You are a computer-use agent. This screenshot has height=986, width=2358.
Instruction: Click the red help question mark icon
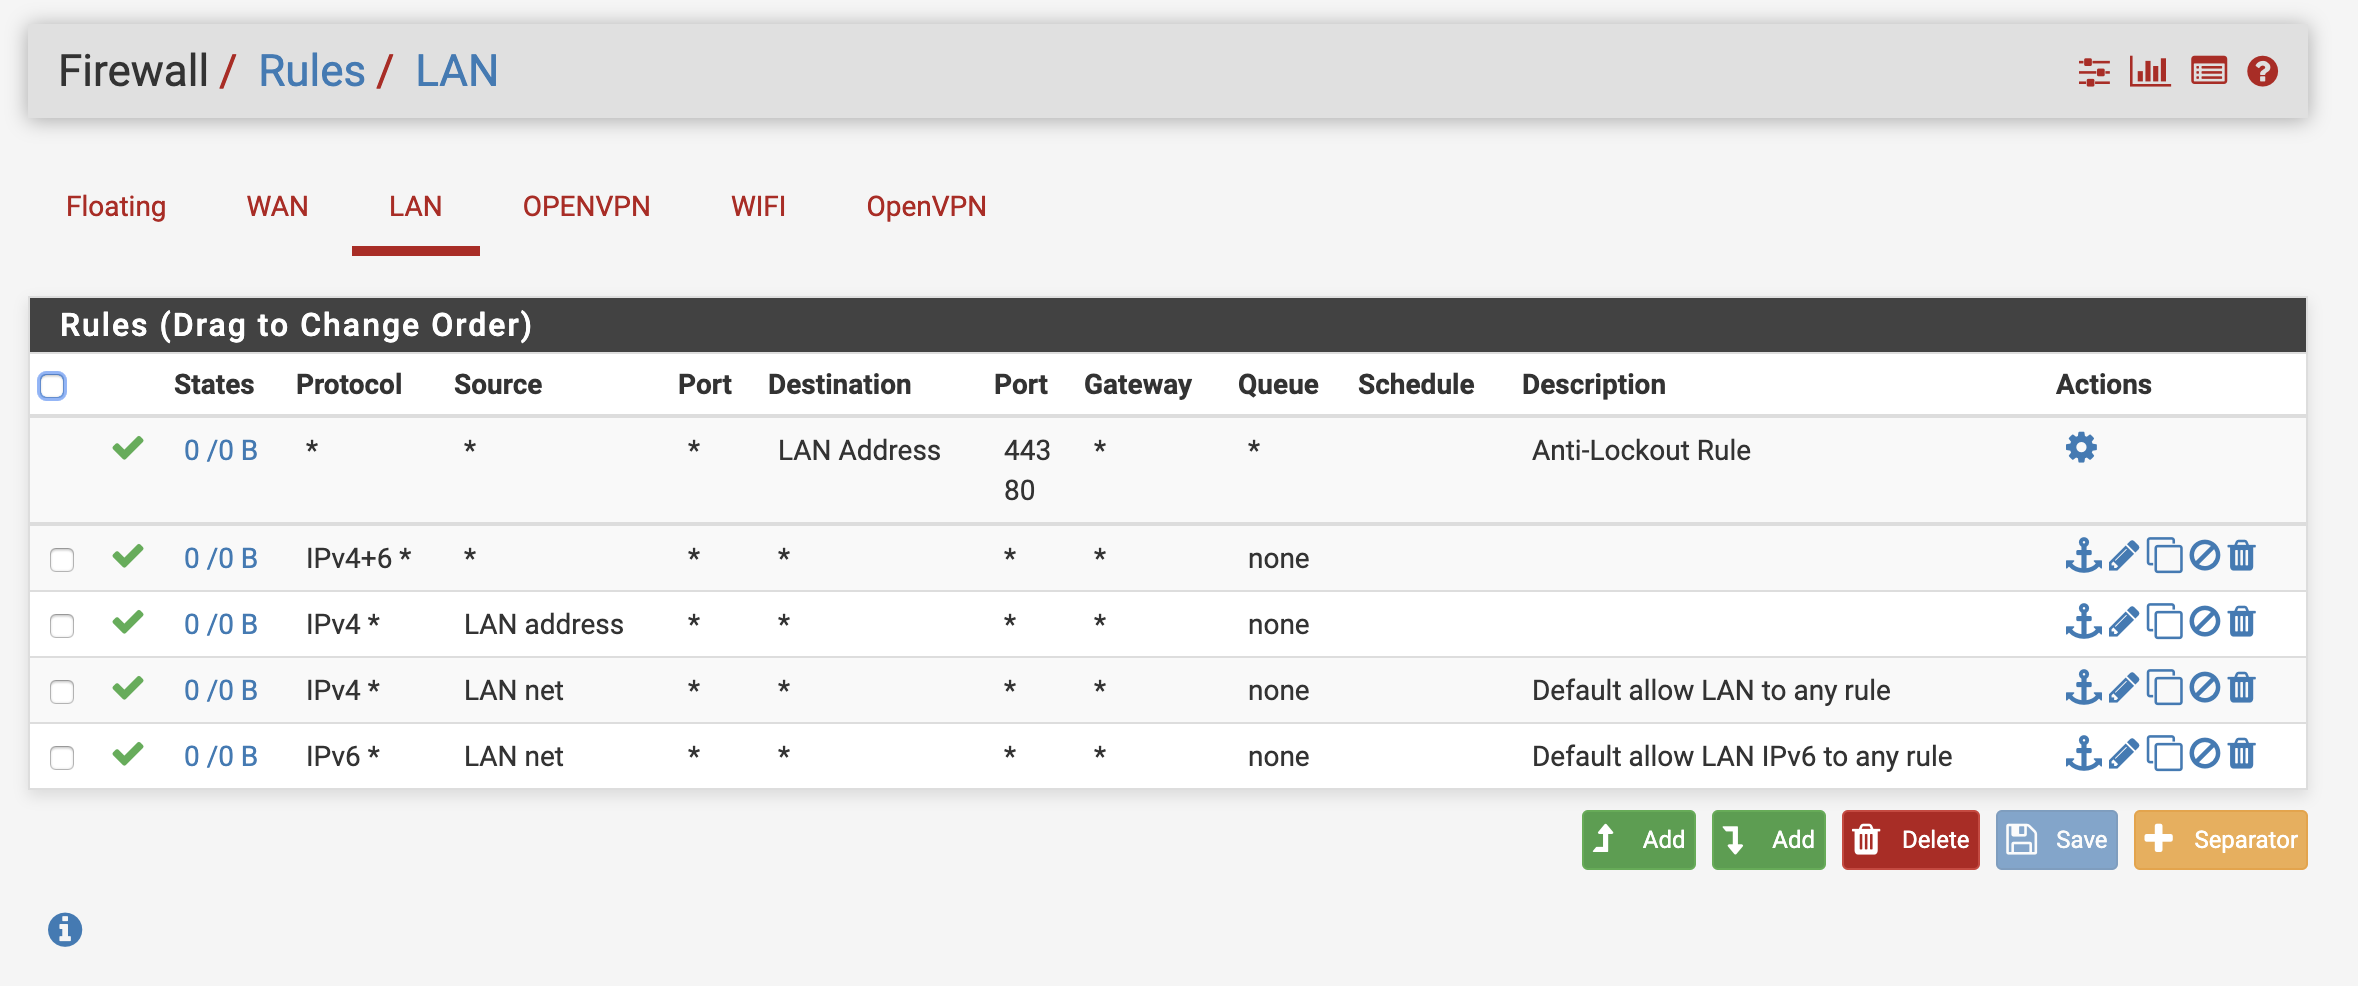(2262, 72)
